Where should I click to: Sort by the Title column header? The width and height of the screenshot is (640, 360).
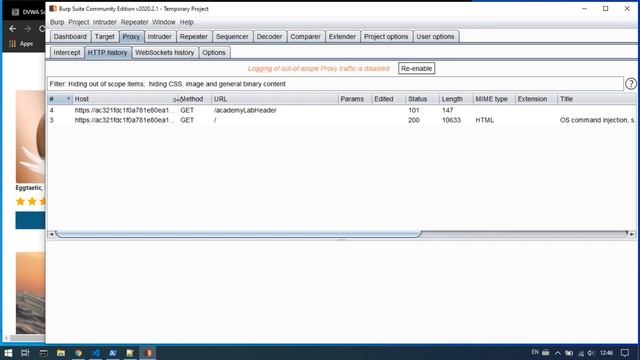[597, 99]
